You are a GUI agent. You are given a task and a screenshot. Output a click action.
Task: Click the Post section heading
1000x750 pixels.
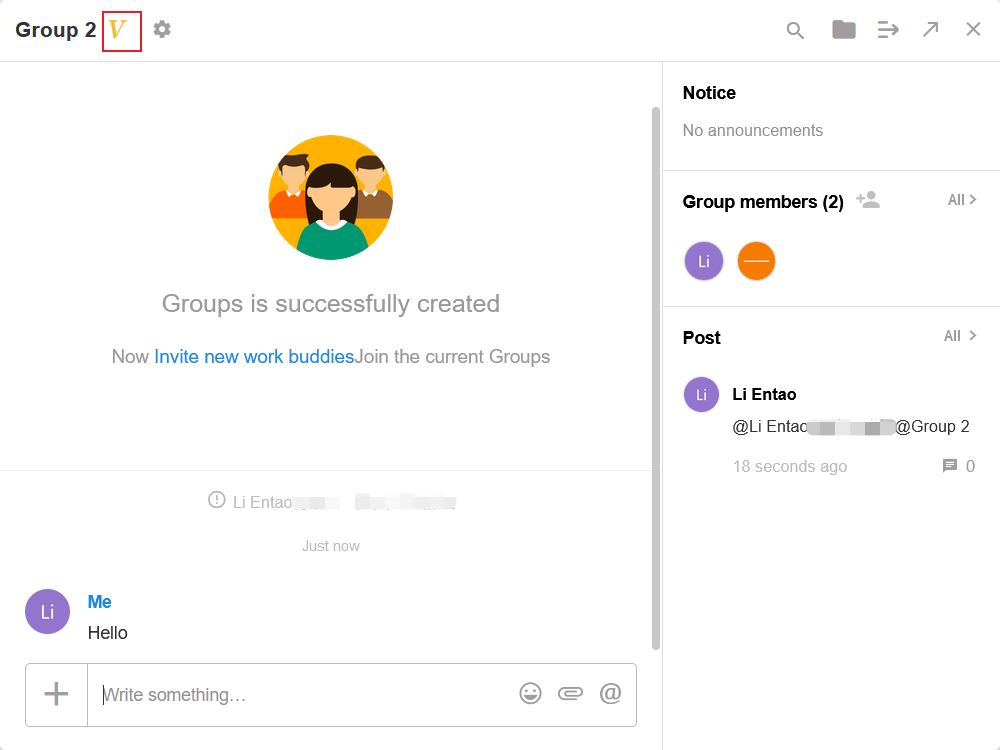coord(702,337)
